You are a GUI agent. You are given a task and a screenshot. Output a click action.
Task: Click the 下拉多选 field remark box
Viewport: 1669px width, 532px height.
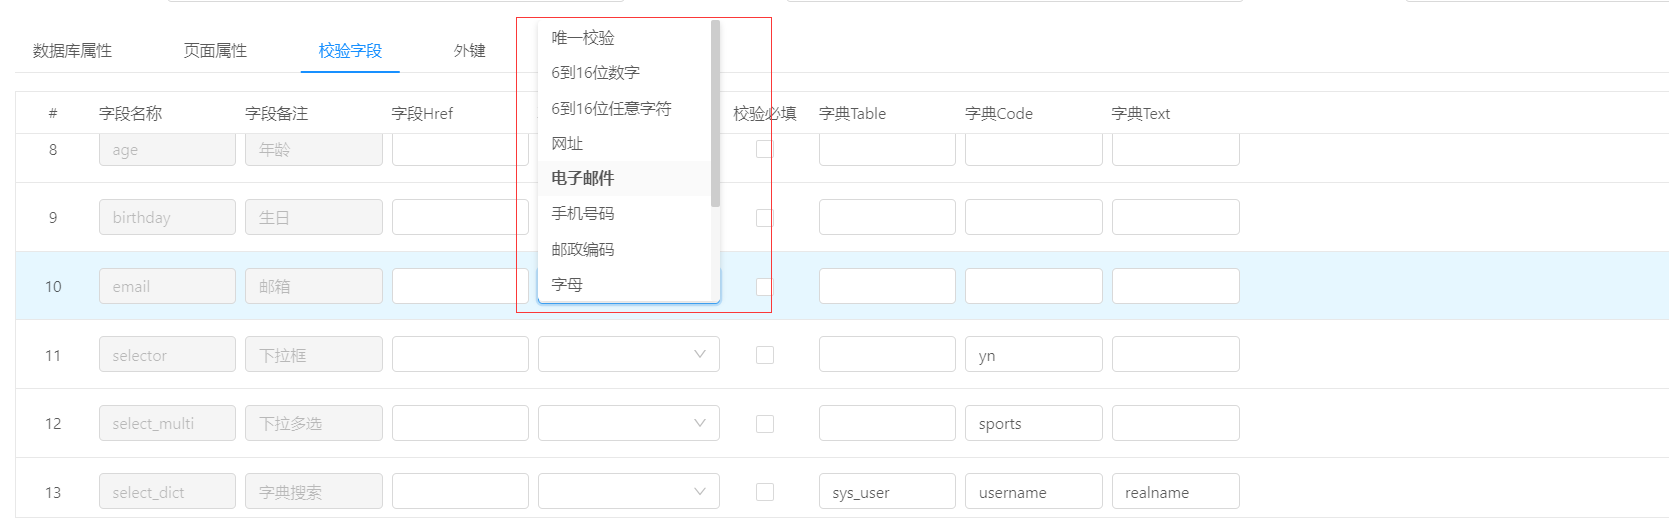(x=314, y=423)
